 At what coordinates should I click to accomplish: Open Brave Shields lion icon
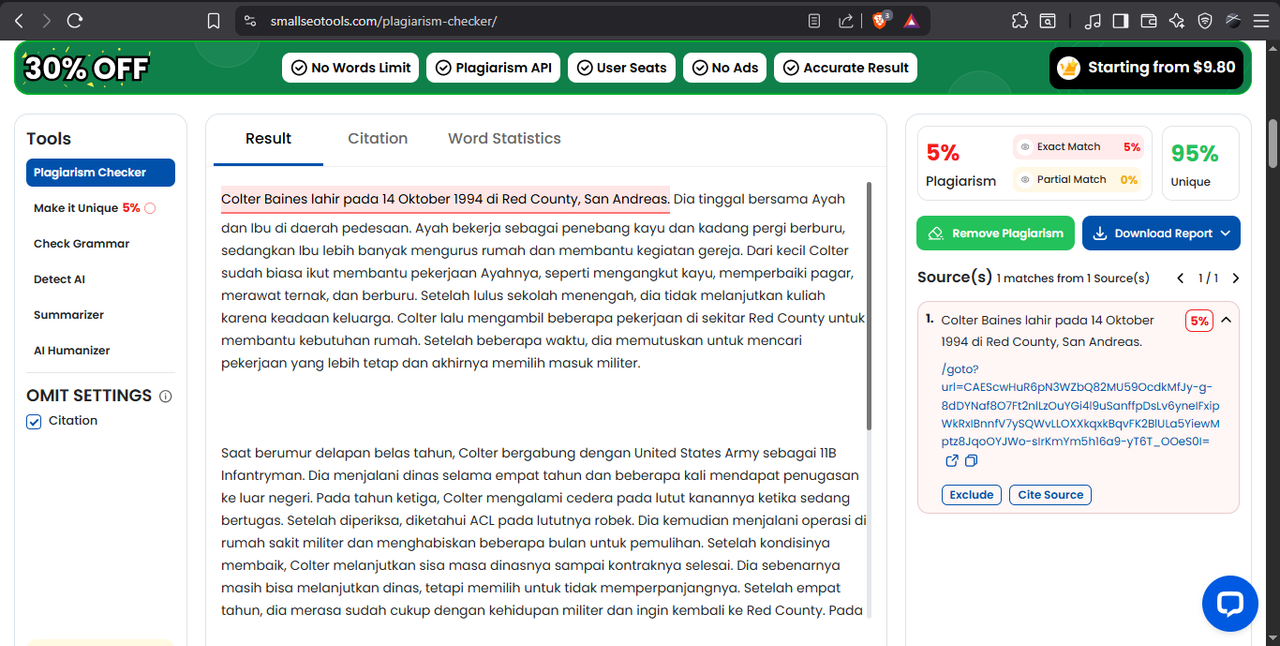click(x=881, y=20)
